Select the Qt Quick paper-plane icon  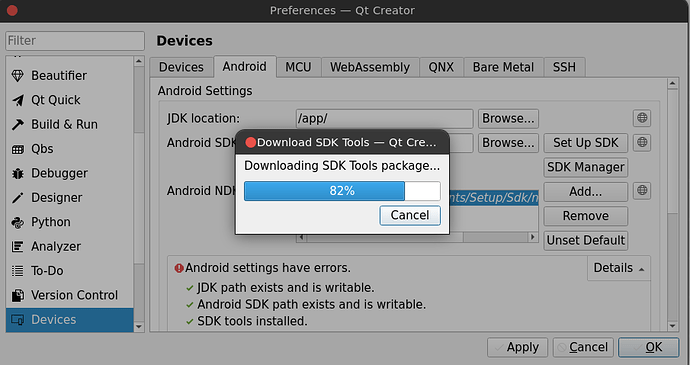pos(18,100)
